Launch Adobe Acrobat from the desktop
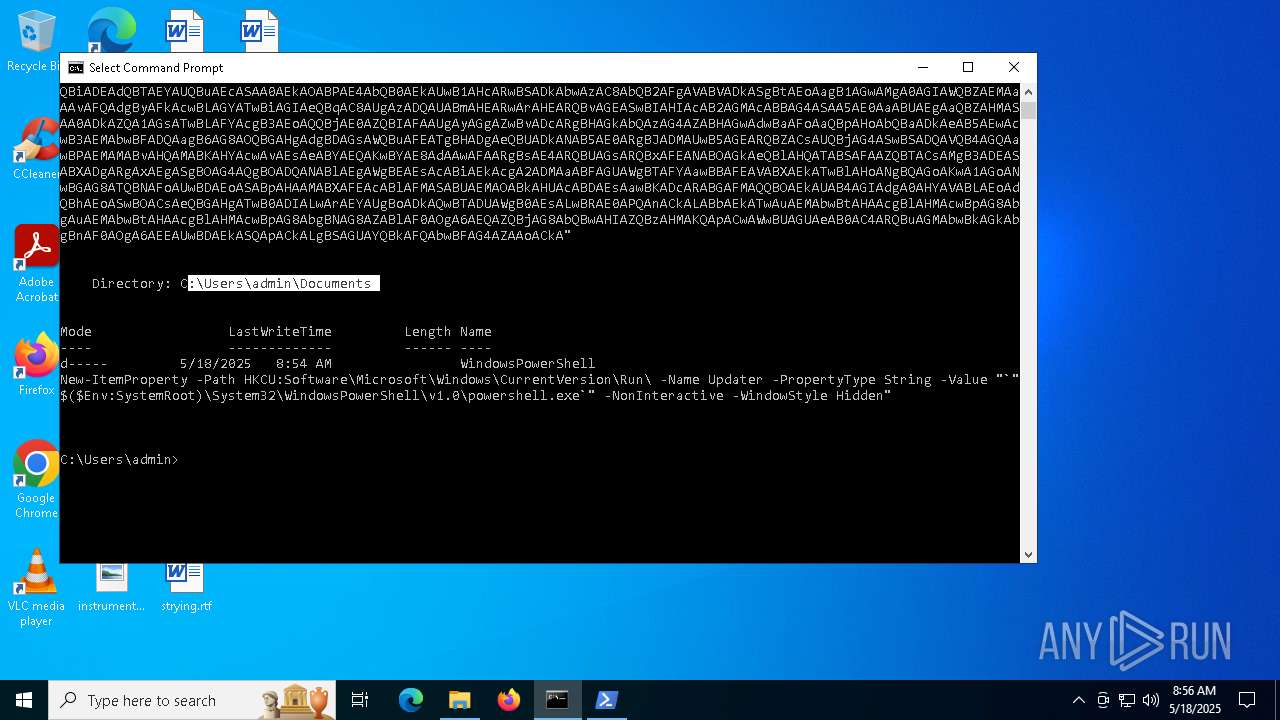Screen dimensions: 1280x720 (x=36, y=264)
